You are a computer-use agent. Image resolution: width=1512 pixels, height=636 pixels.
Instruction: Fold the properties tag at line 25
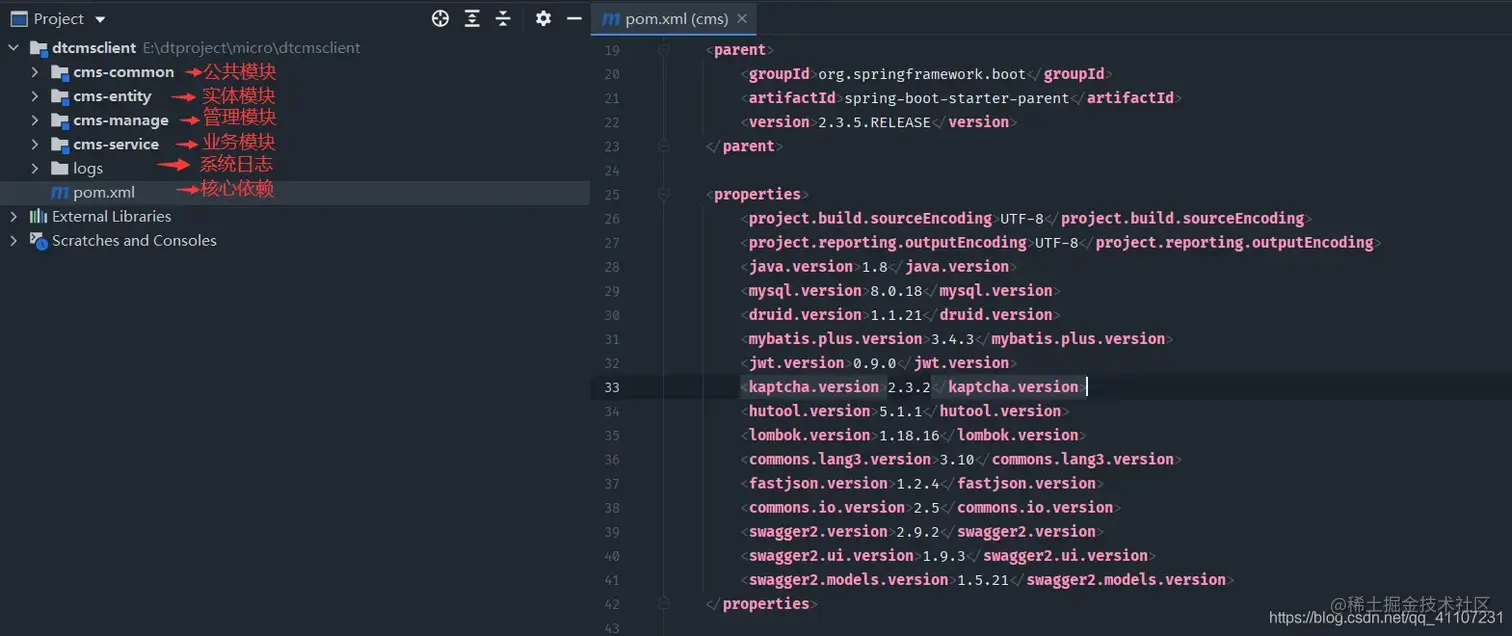click(x=663, y=194)
